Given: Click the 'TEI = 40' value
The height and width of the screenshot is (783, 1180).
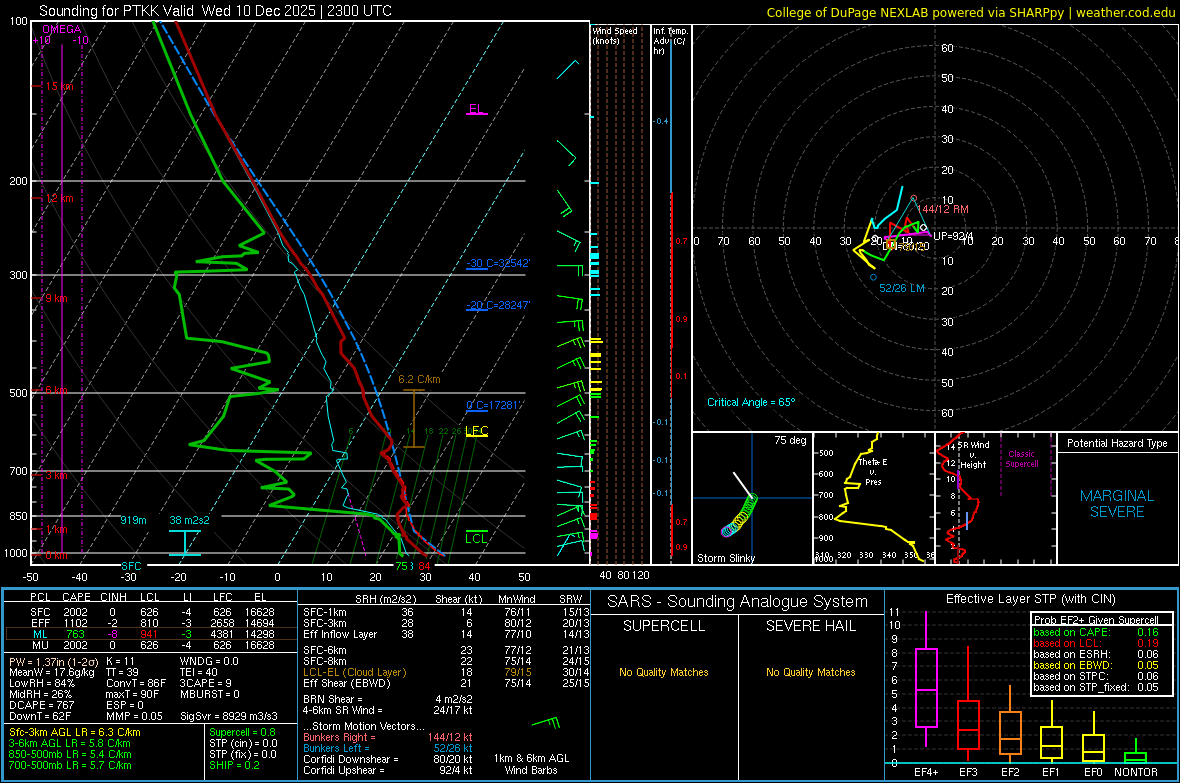Looking at the screenshot, I should click(x=199, y=672).
